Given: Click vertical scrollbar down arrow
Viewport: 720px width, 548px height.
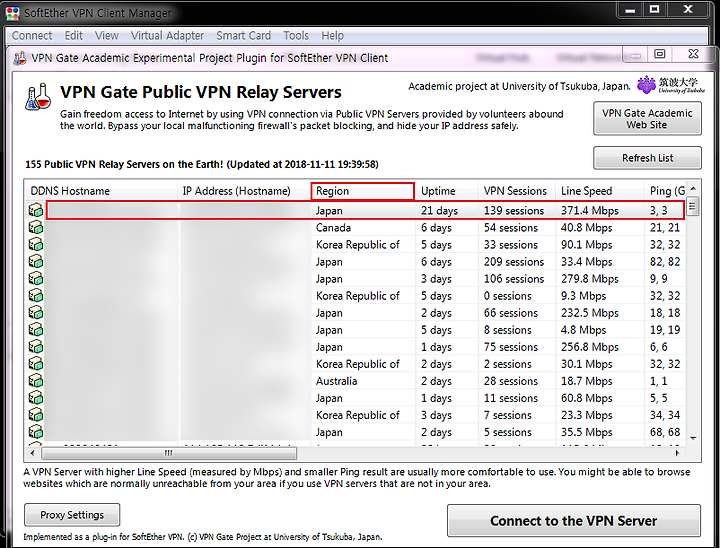Looking at the screenshot, I should [x=693, y=438].
